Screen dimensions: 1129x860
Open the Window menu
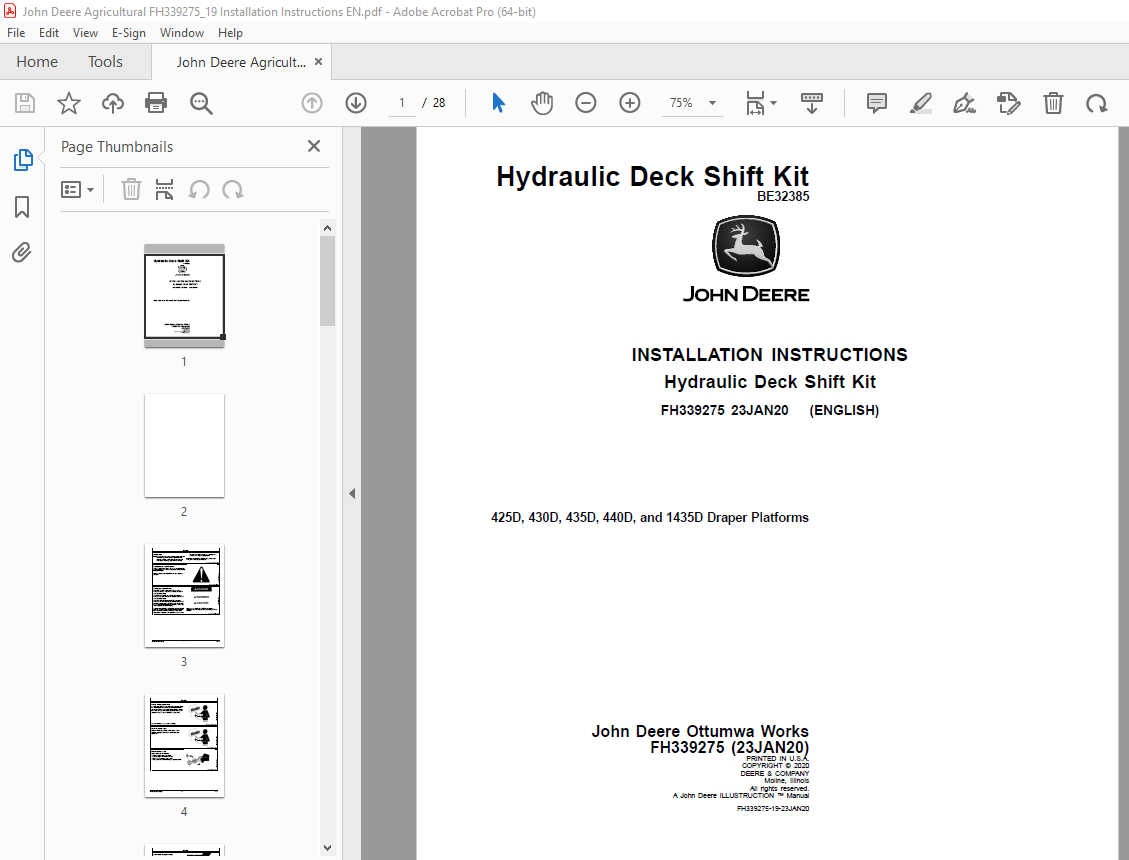pos(181,32)
